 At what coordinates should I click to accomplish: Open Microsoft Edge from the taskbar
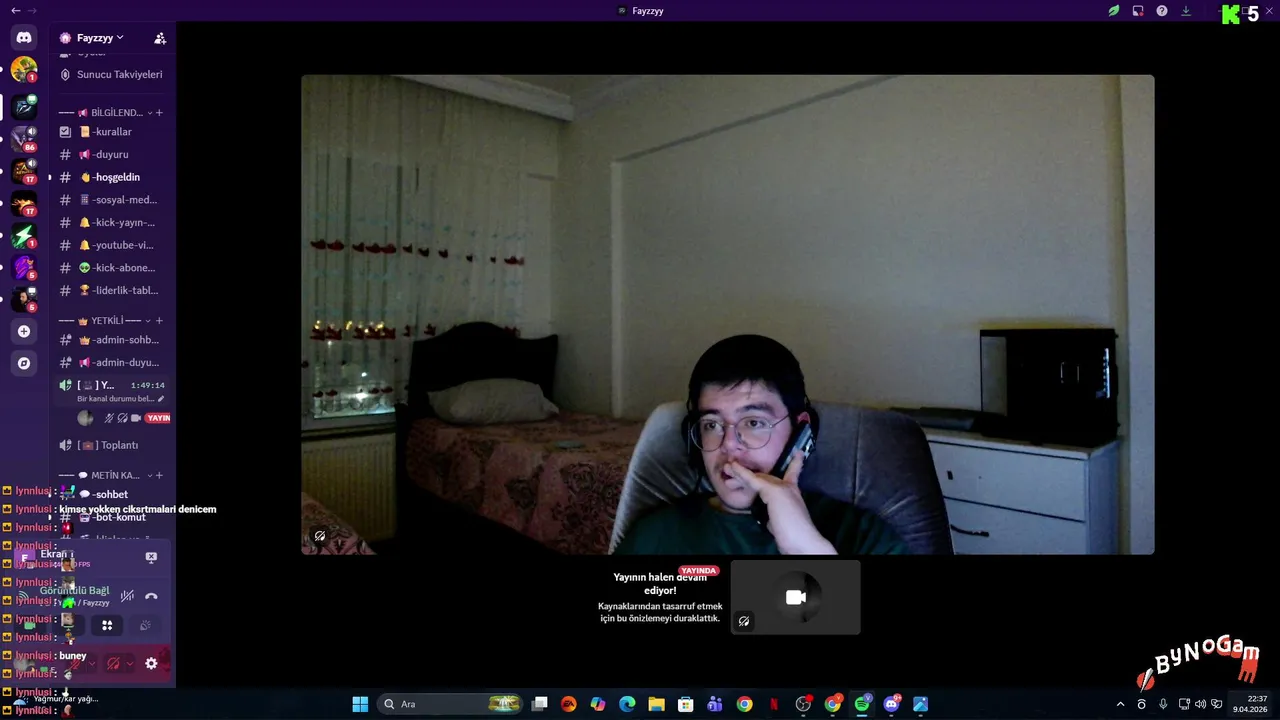point(627,704)
